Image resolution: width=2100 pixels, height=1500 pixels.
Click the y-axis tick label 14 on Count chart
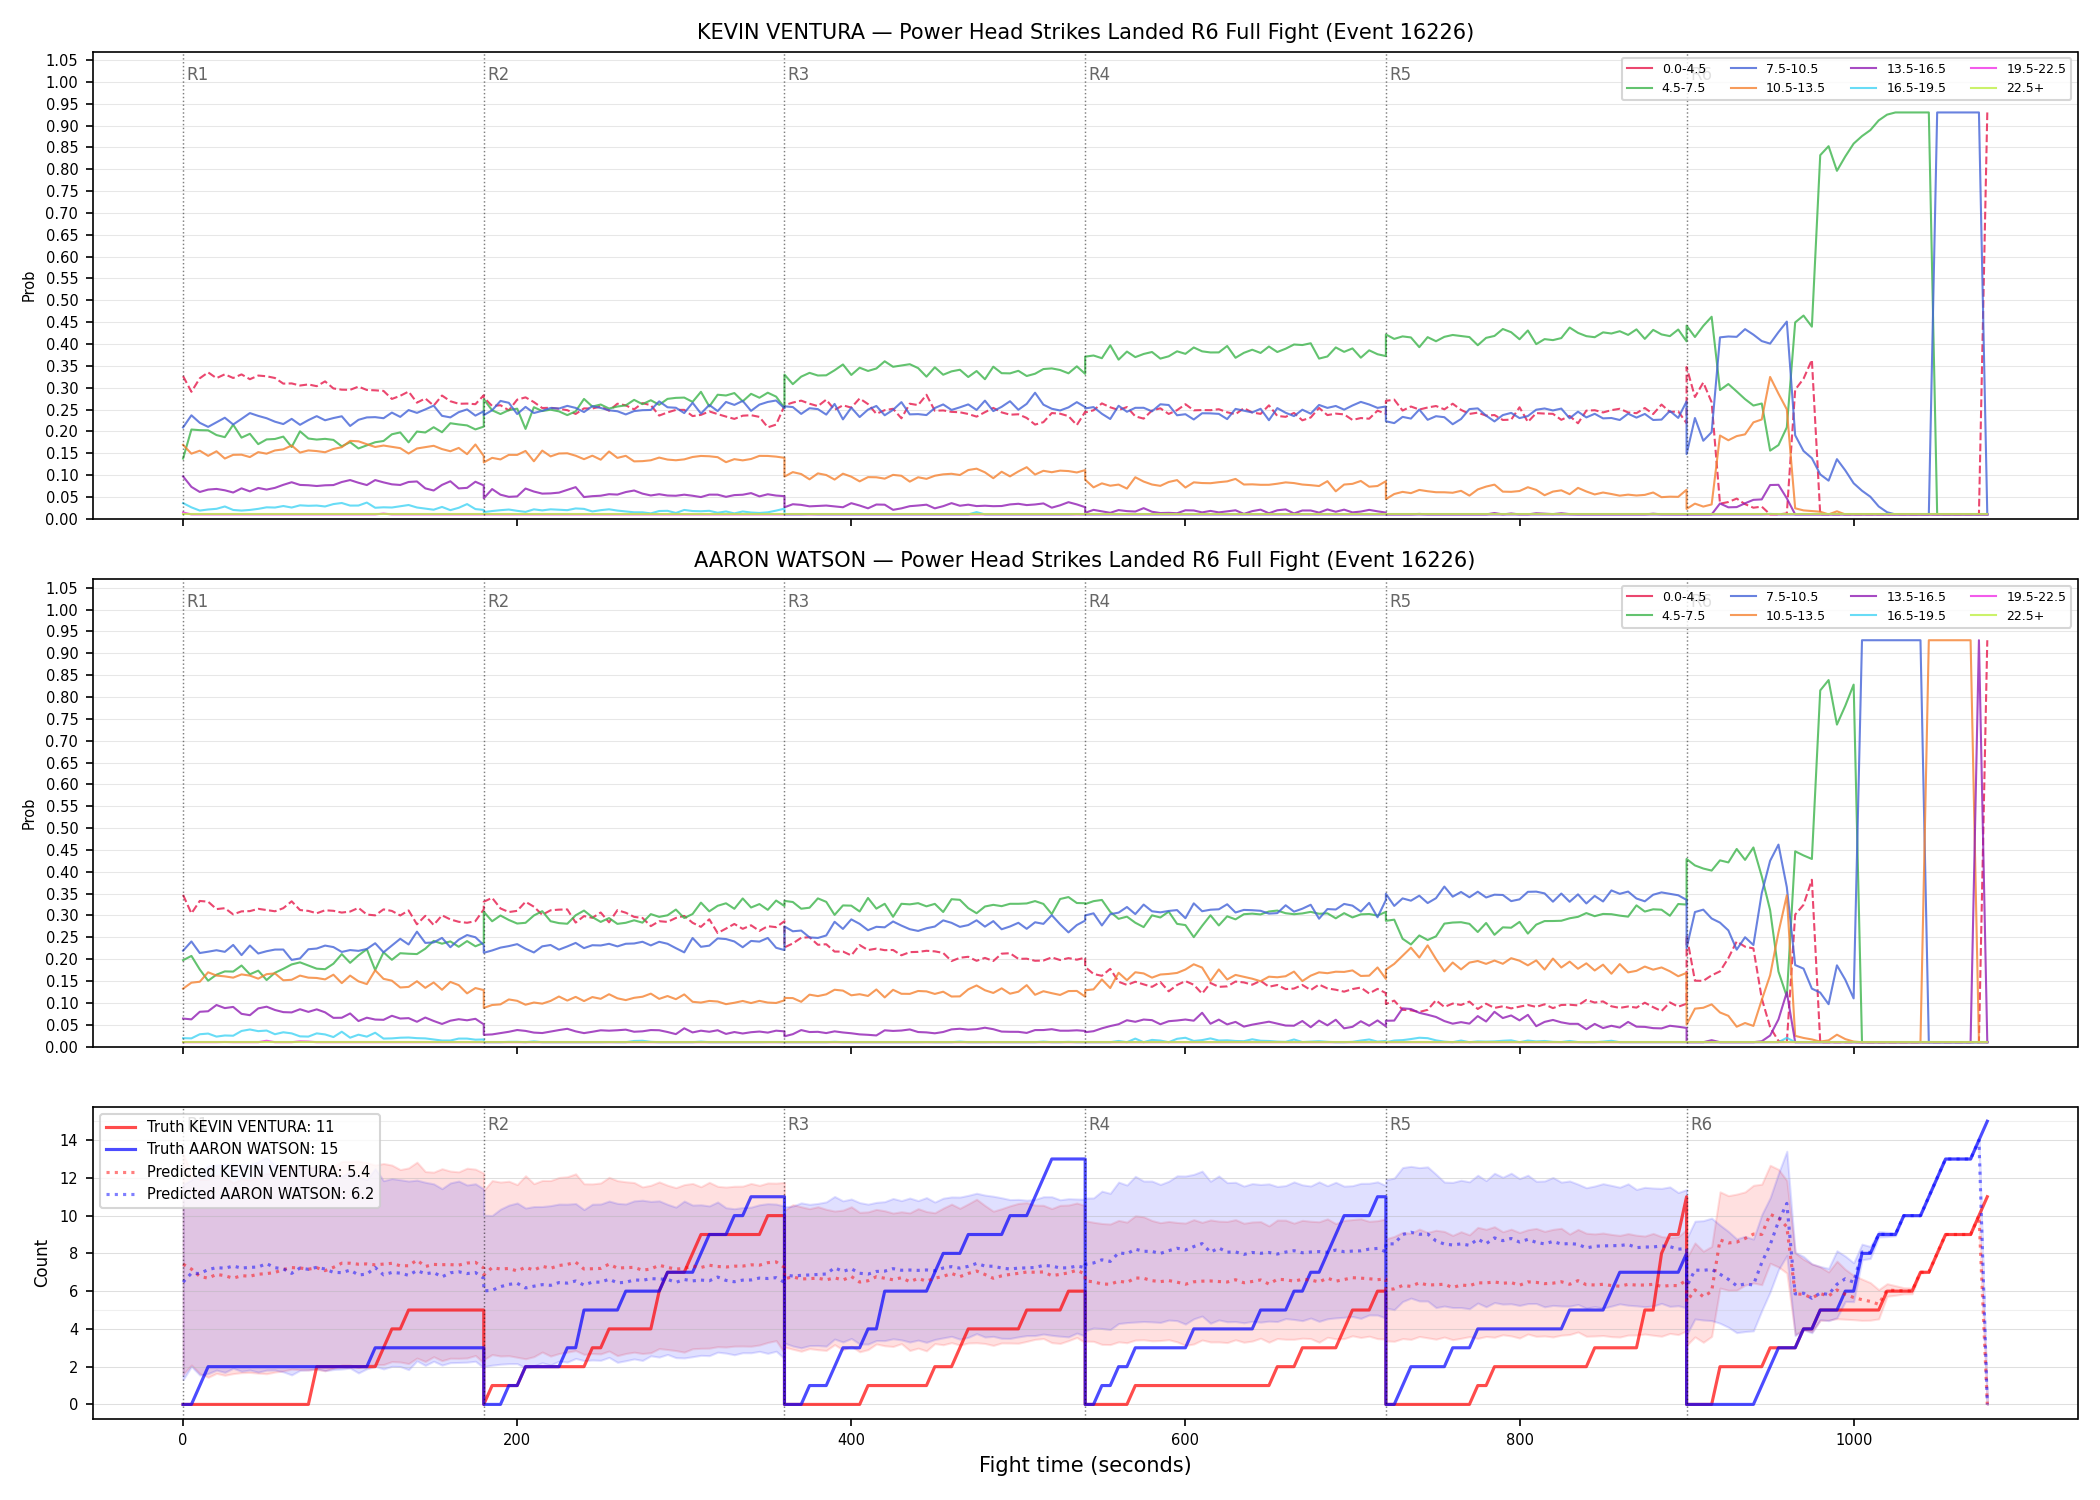69,1140
